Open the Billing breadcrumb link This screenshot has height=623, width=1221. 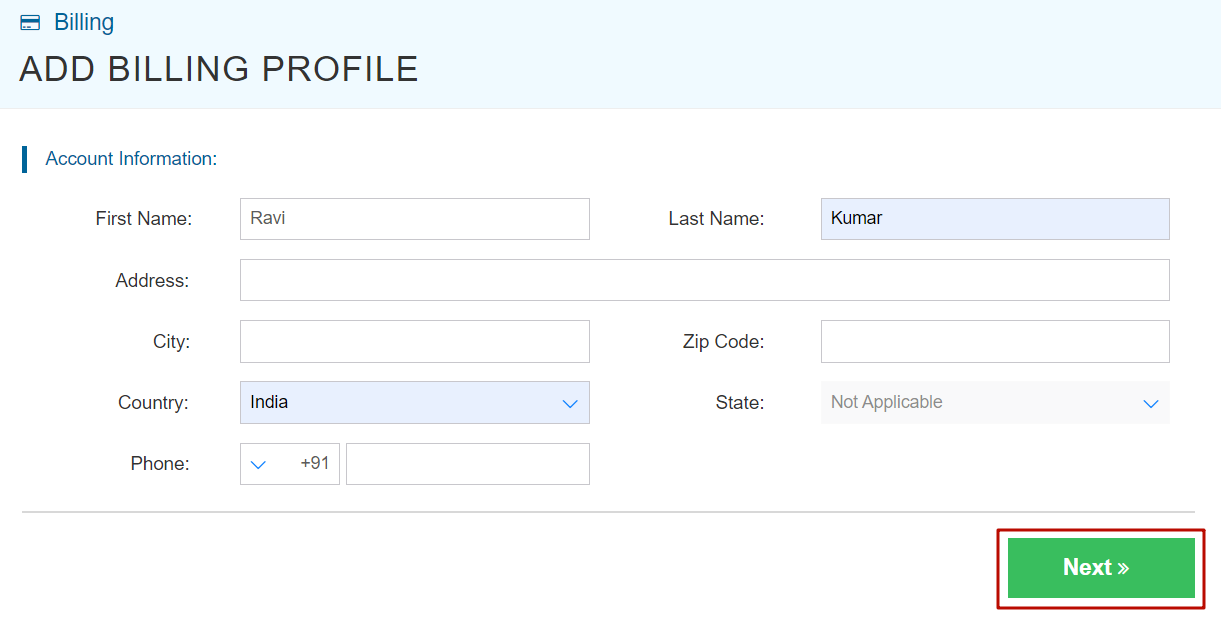click(85, 21)
